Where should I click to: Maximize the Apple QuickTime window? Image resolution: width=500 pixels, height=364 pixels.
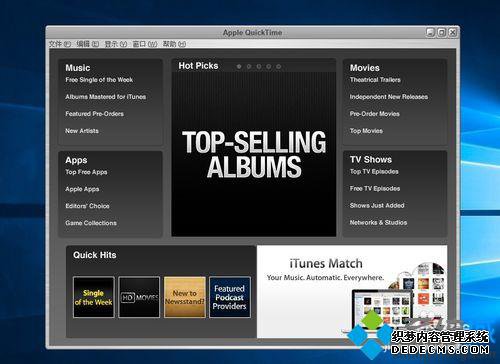(442, 32)
